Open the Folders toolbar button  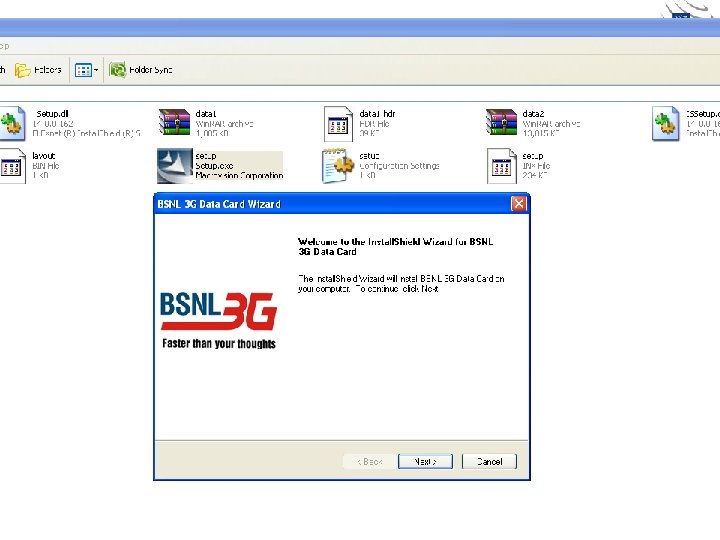click(38, 70)
